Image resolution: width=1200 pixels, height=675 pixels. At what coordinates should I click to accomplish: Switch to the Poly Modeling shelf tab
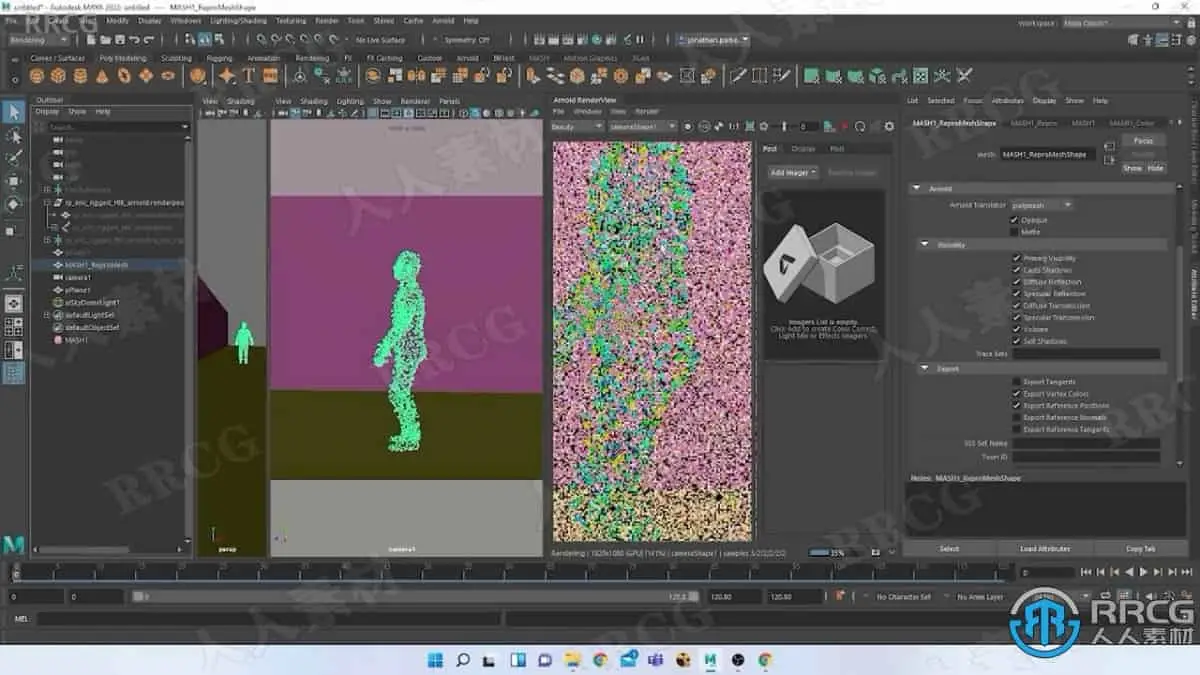(x=122, y=58)
